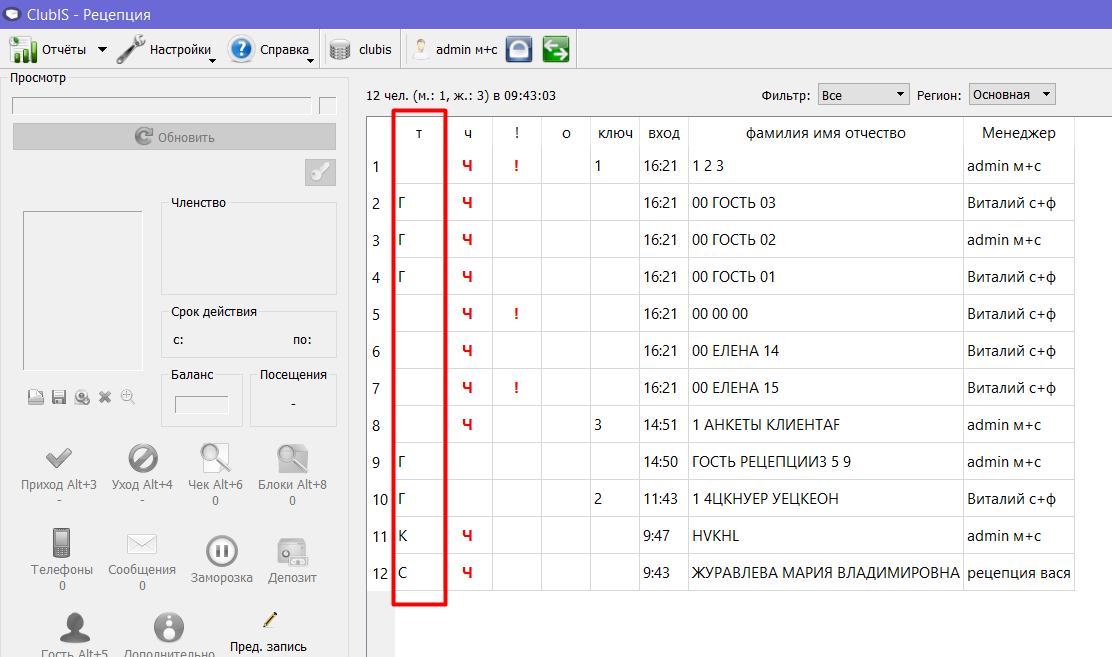Select the 00 ГОСТЬ 02 row
1112x657 pixels.
[x=721, y=240]
